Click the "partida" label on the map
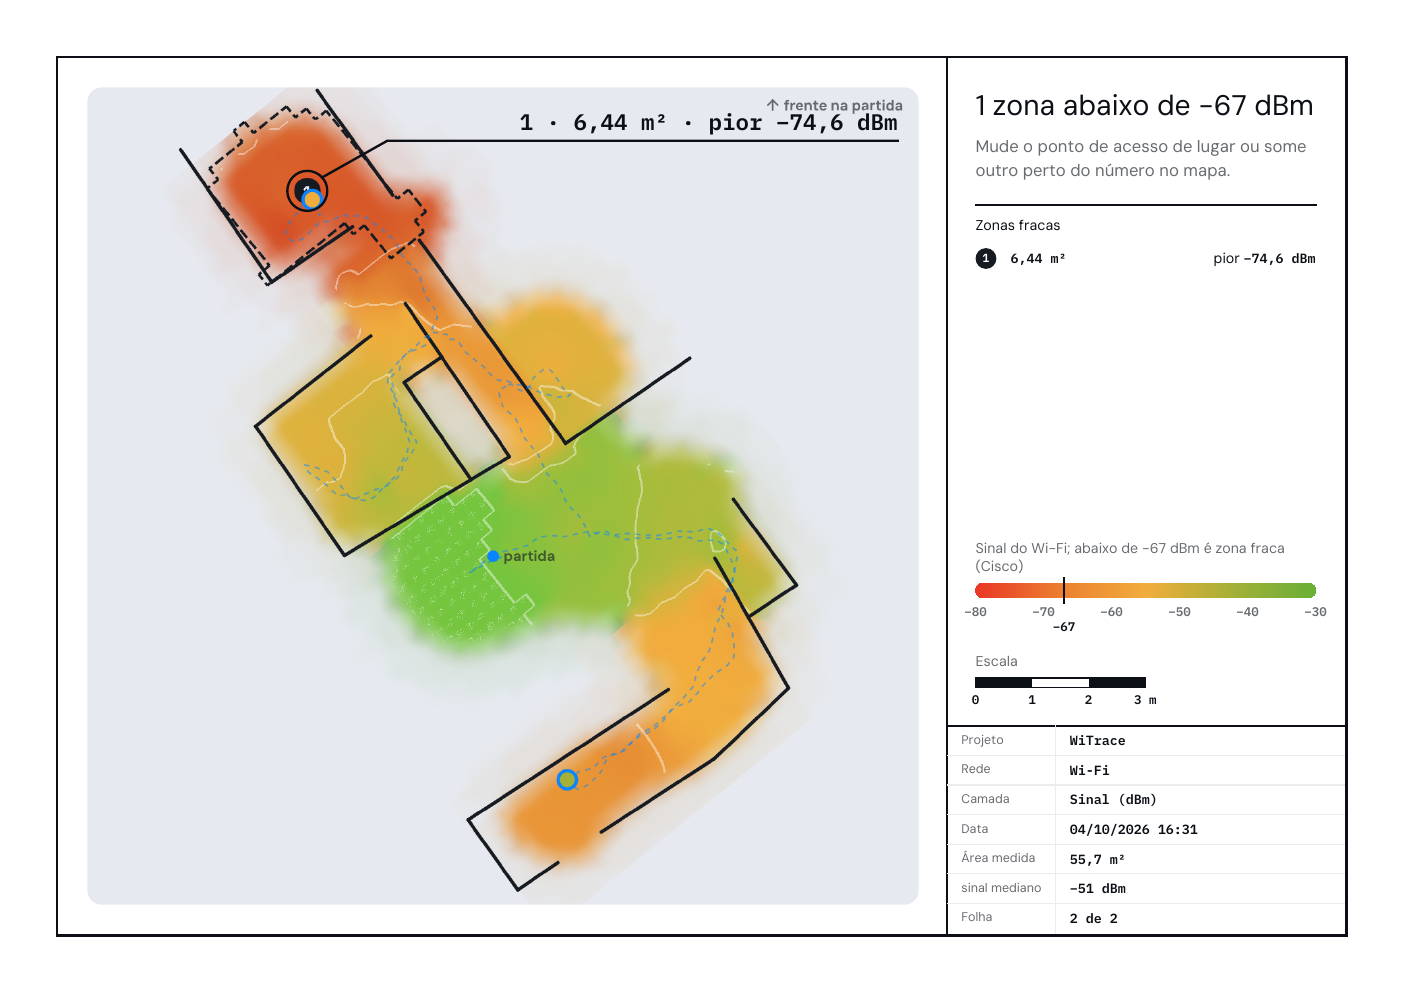 click(529, 556)
